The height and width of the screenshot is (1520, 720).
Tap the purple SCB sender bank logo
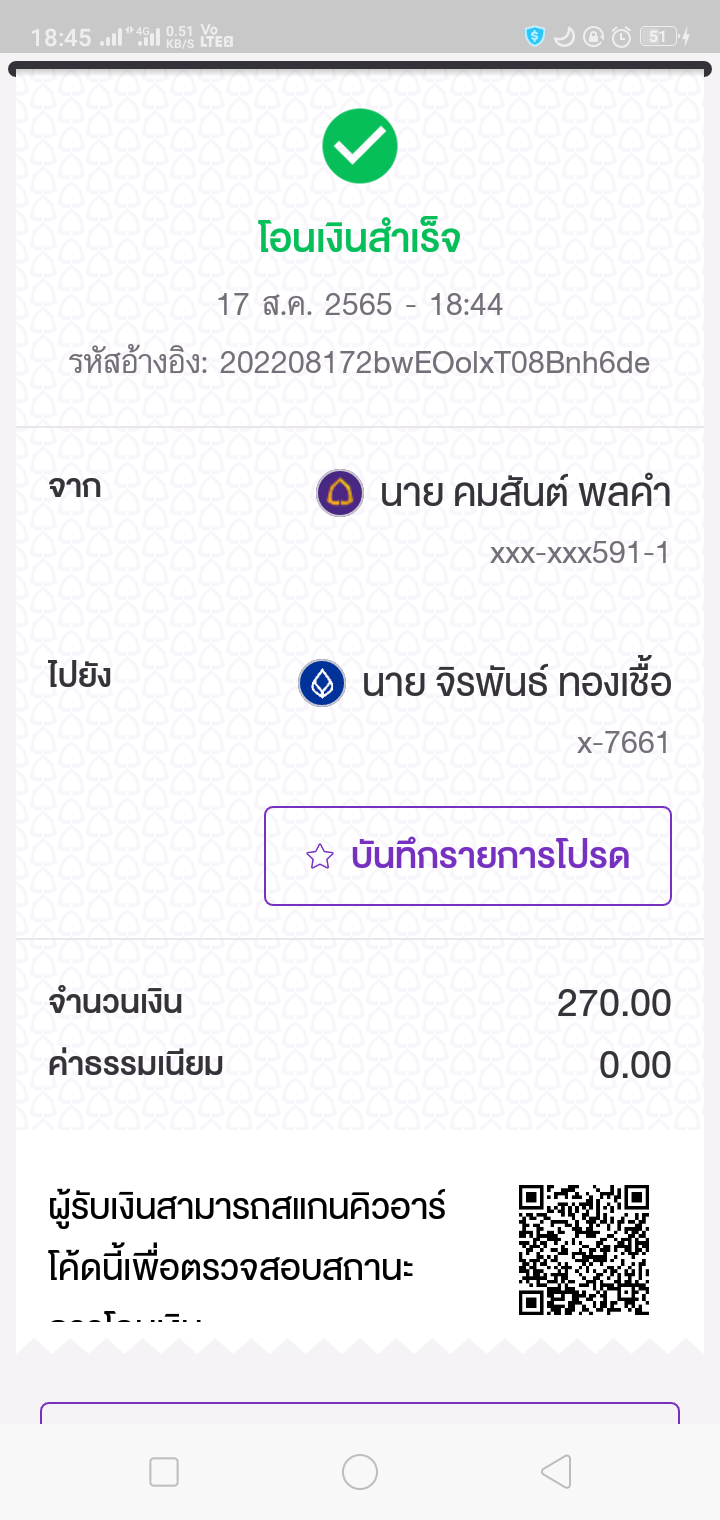tap(340, 493)
